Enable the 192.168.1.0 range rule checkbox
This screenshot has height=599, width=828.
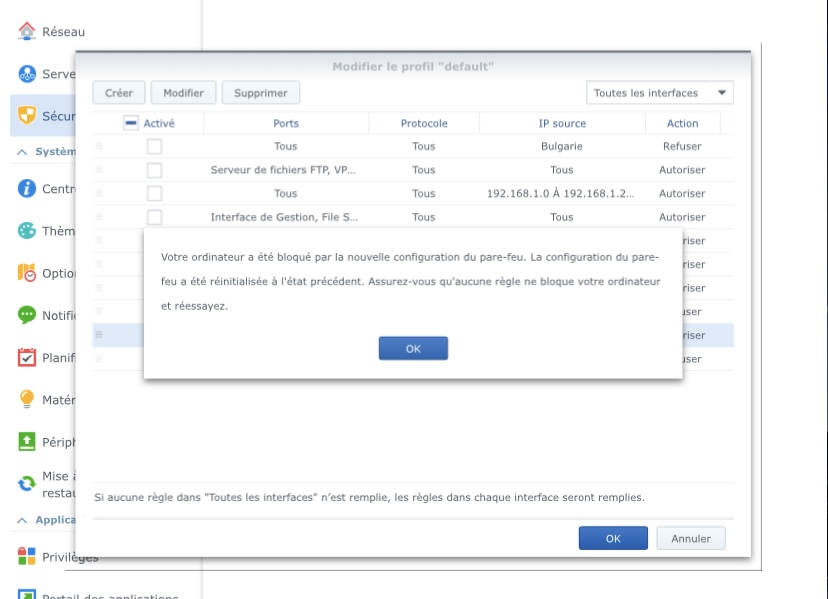(154, 193)
